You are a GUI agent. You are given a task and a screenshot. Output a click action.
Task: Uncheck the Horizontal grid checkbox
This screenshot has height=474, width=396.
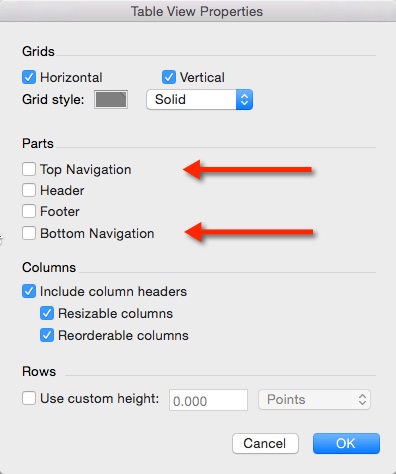coord(29,77)
